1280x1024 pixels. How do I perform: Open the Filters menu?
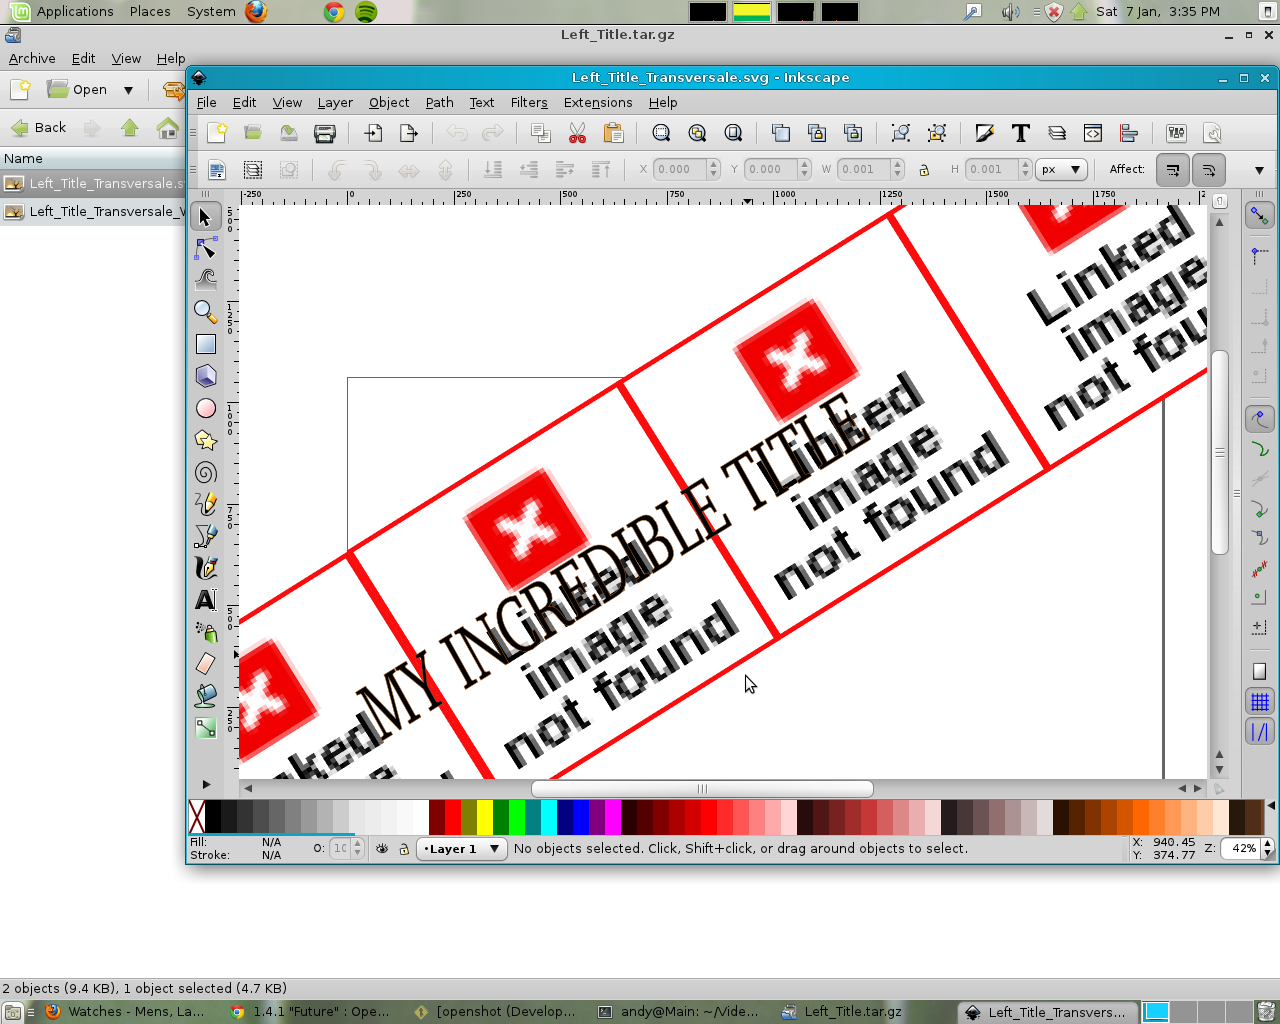pos(528,103)
